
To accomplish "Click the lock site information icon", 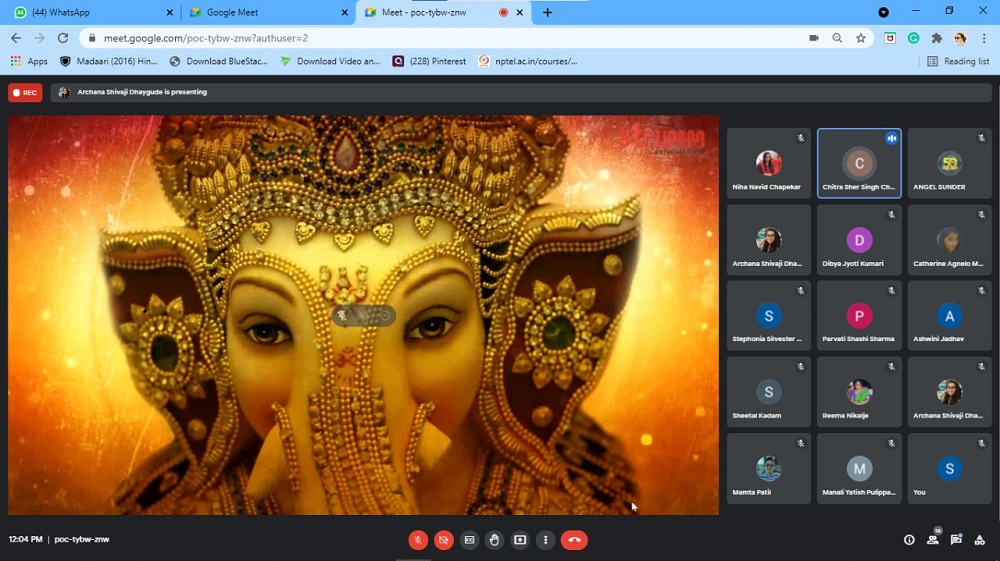I will point(92,38).
